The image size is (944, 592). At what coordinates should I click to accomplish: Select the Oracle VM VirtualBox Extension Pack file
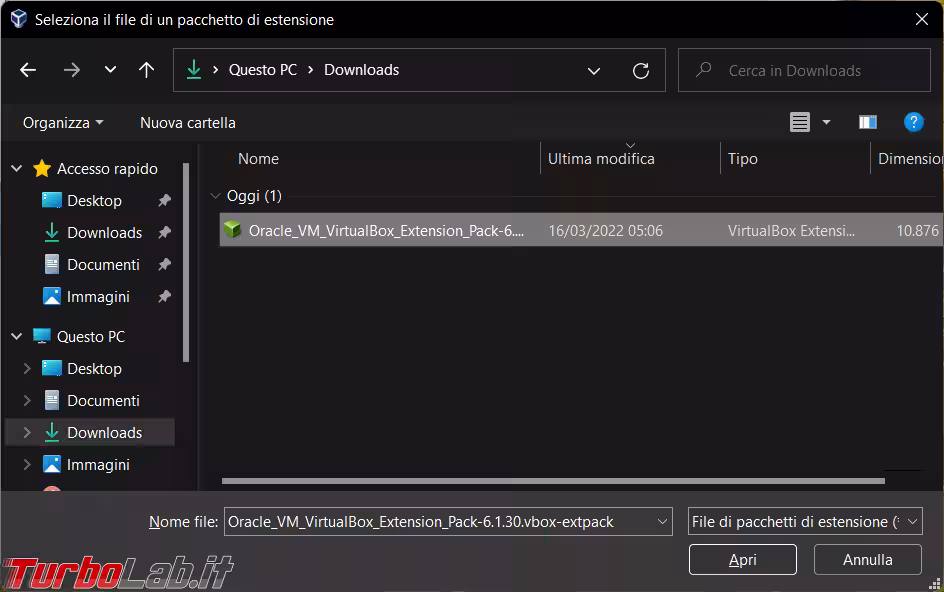(385, 231)
